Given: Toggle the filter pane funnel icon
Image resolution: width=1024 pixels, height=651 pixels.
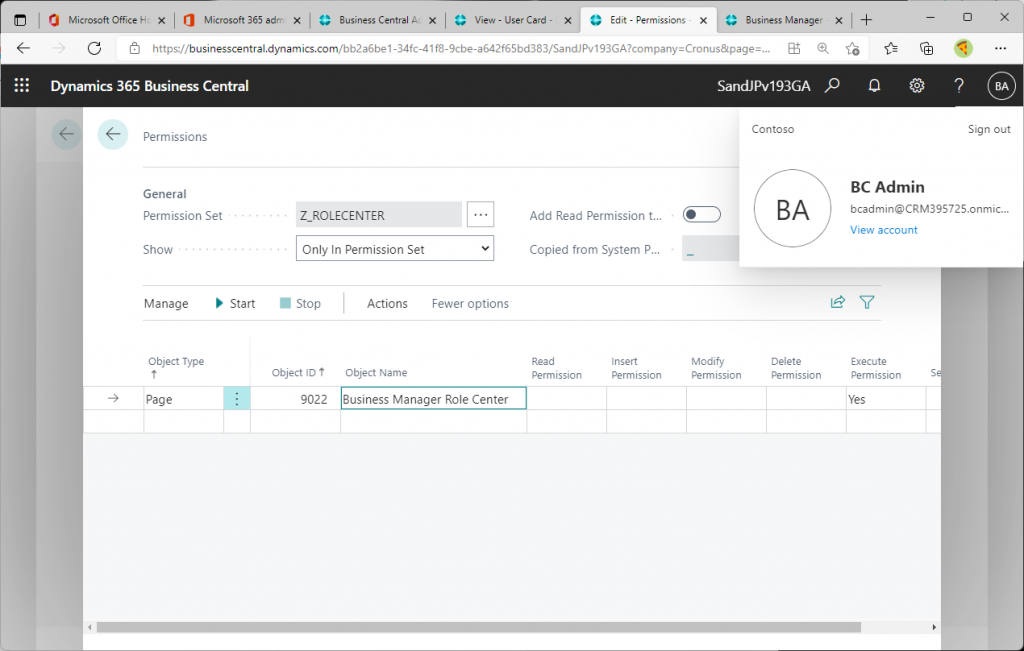Looking at the screenshot, I should pyautogui.click(x=867, y=302).
